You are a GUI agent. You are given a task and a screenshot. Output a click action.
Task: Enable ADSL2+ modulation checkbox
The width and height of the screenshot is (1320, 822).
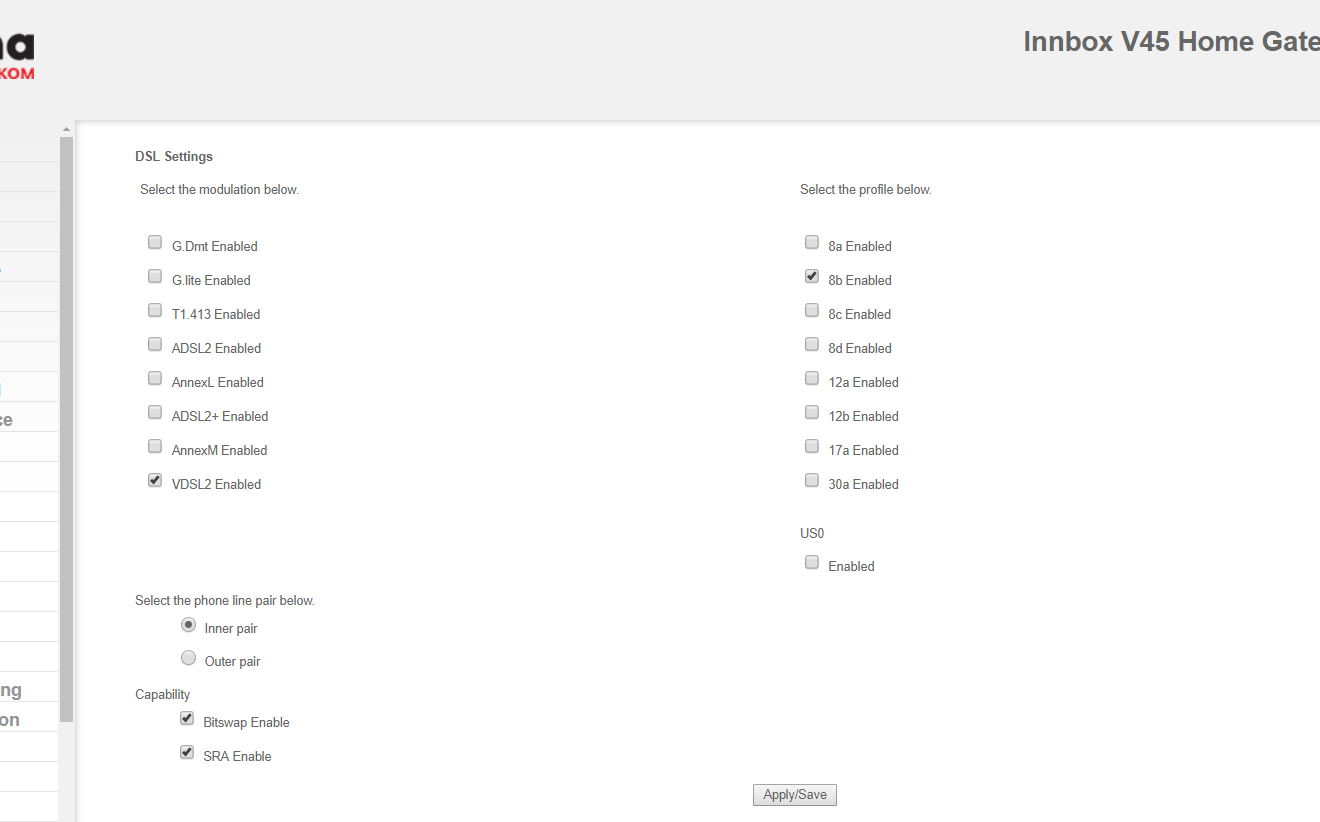pos(155,412)
